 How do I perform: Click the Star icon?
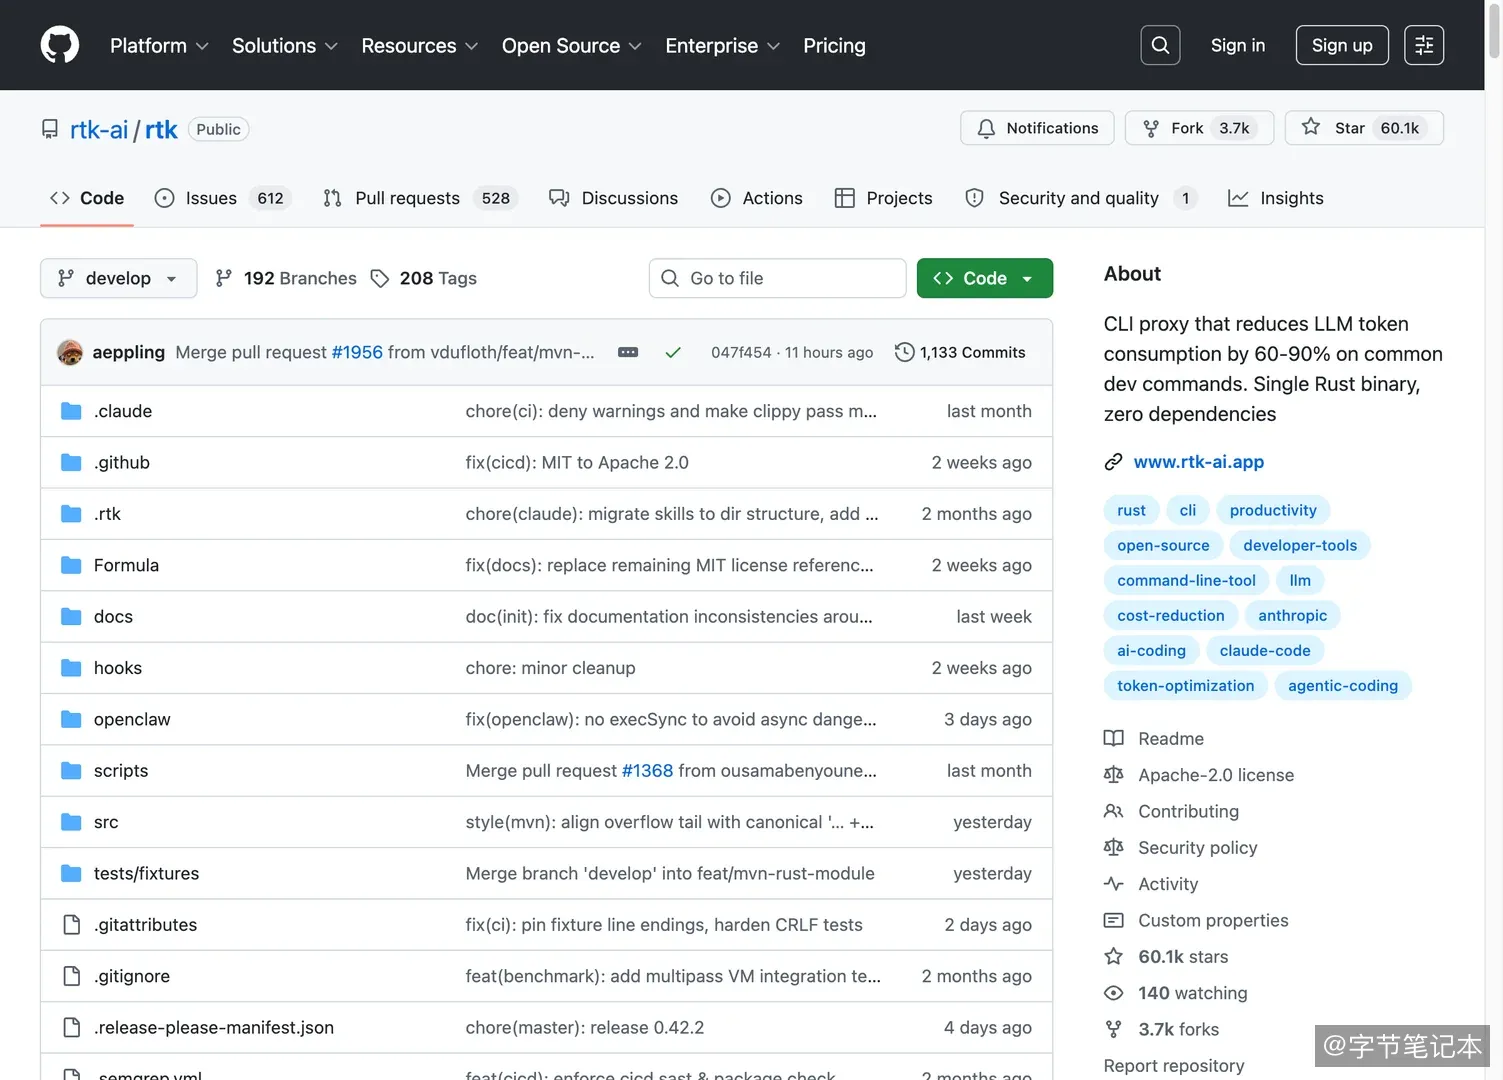(x=1311, y=127)
